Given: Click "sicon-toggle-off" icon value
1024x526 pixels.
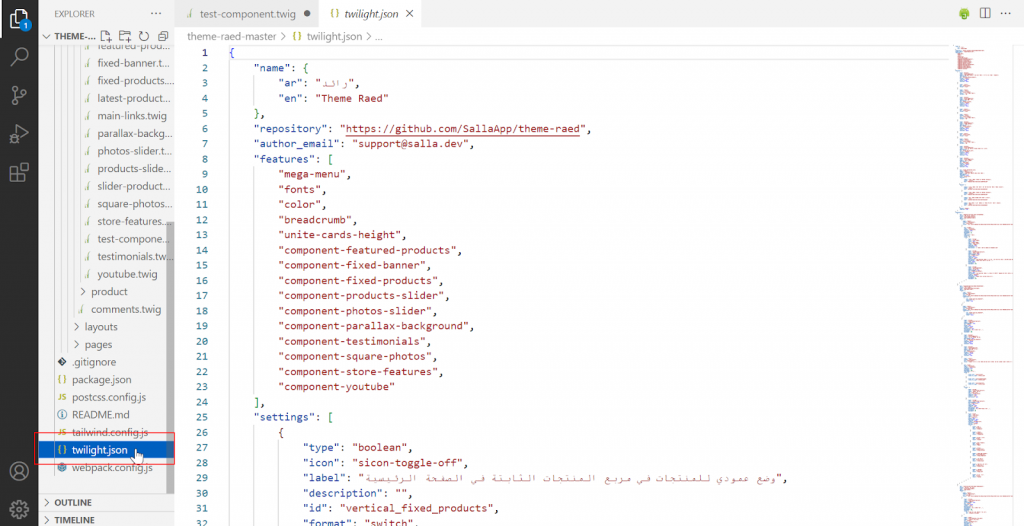Looking at the screenshot, I should [x=408, y=463].
